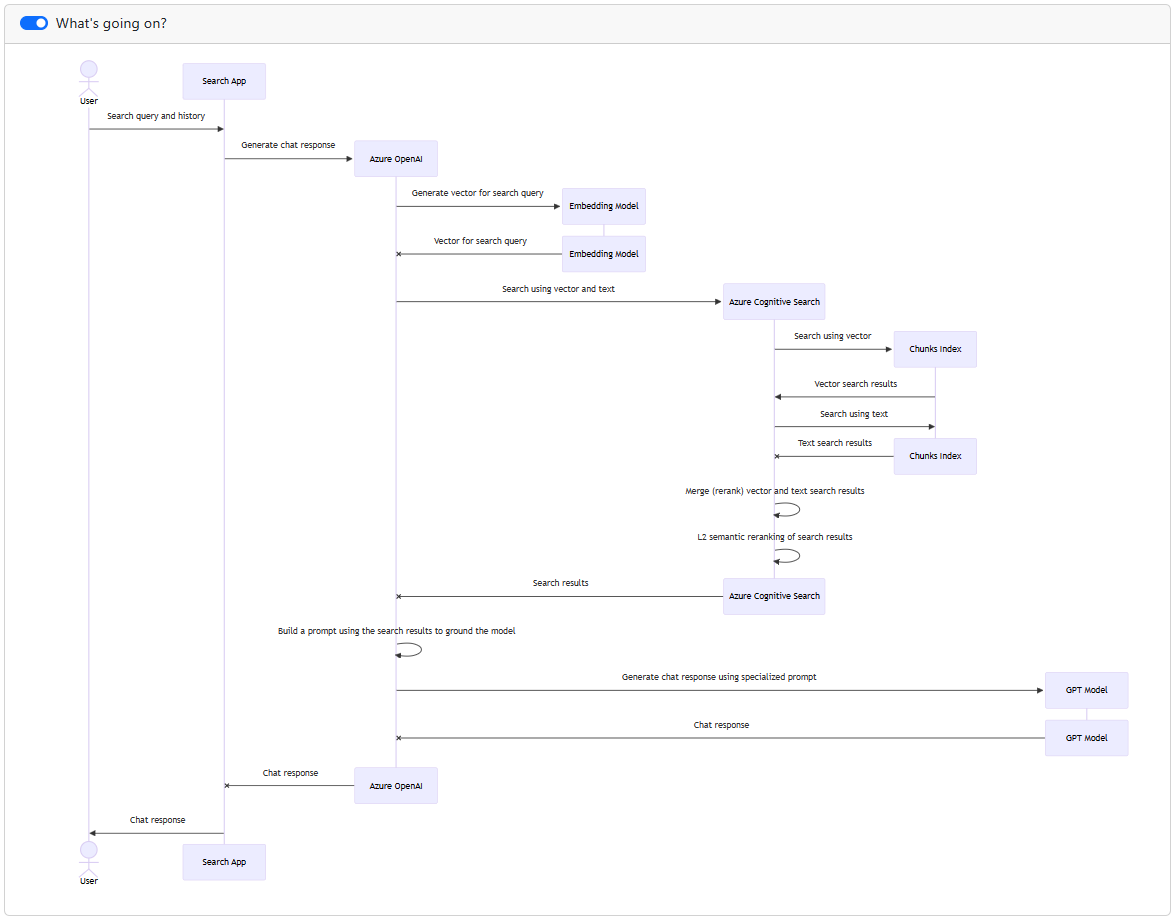Screen dimensions: 1175x920
Task: Select the bottom Search App box
Action: 224,862
